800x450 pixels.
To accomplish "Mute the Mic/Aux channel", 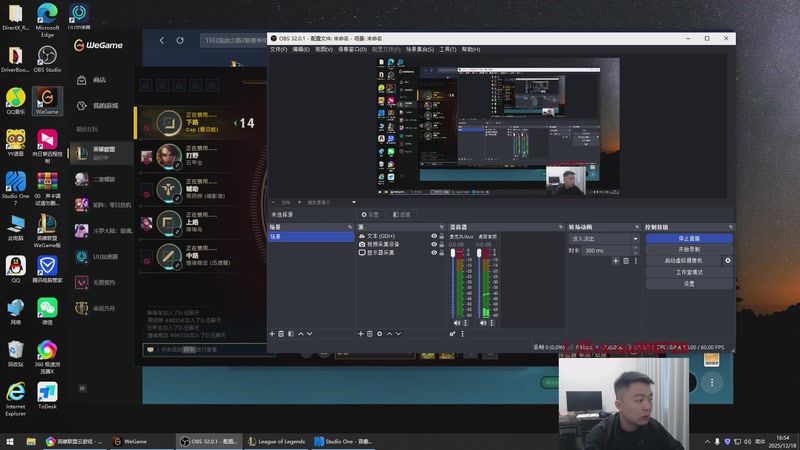I will click(x=457, y=323).
